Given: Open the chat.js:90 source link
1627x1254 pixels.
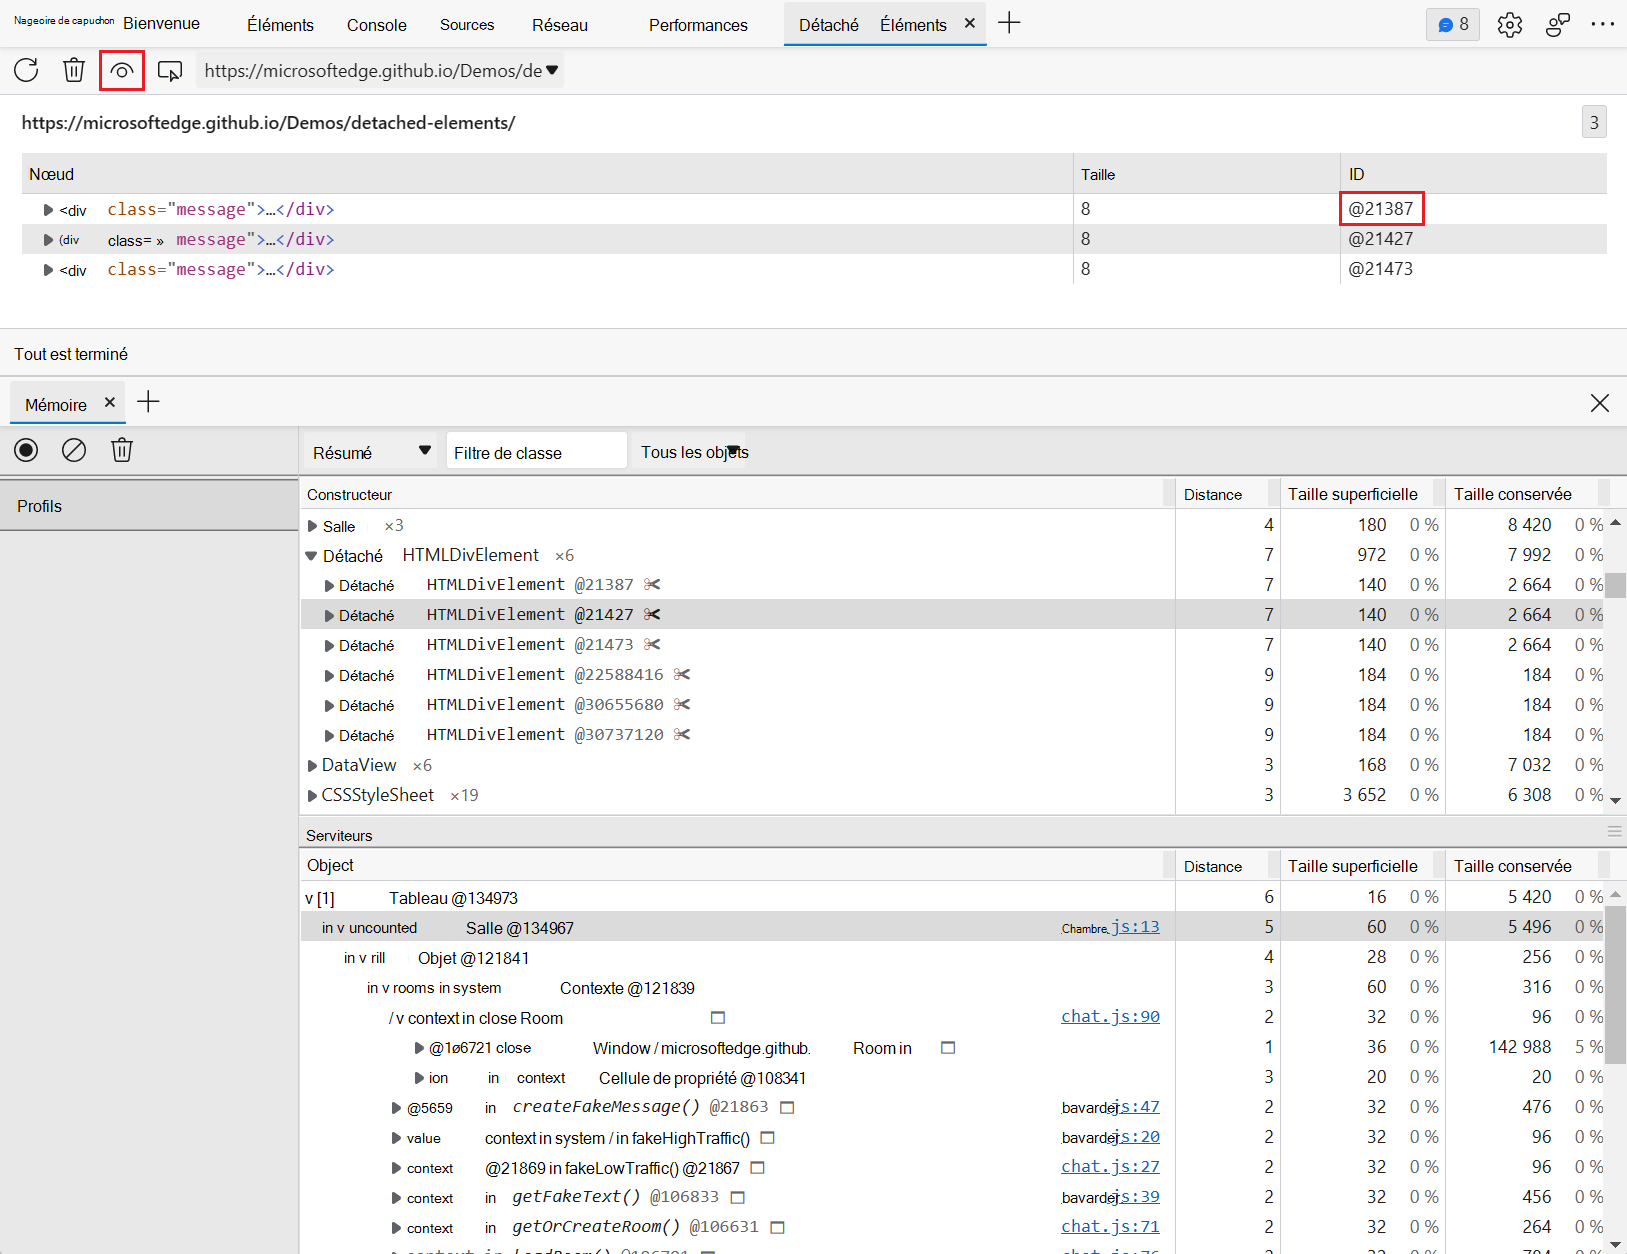Looking at the screenshot, I should point(1110,1016).
